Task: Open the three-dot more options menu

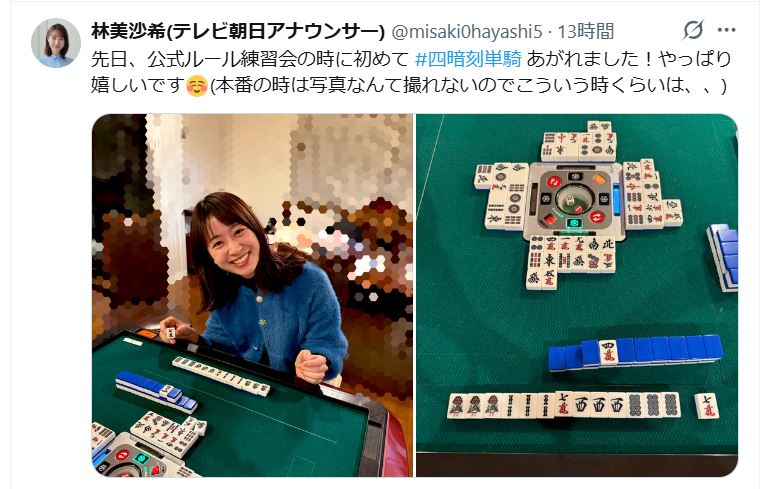Action: point(726,30)
